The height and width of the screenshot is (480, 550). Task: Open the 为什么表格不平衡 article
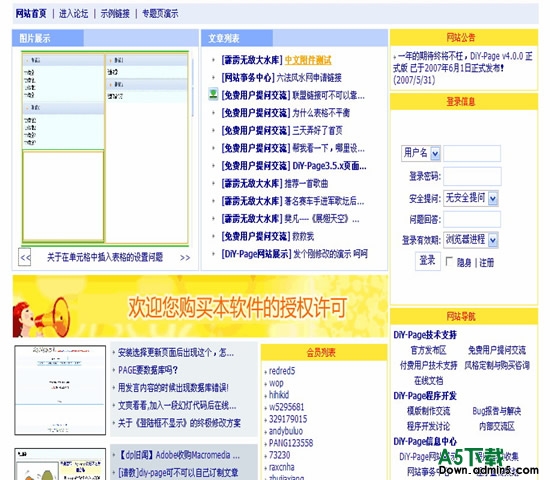coord(321,113)
